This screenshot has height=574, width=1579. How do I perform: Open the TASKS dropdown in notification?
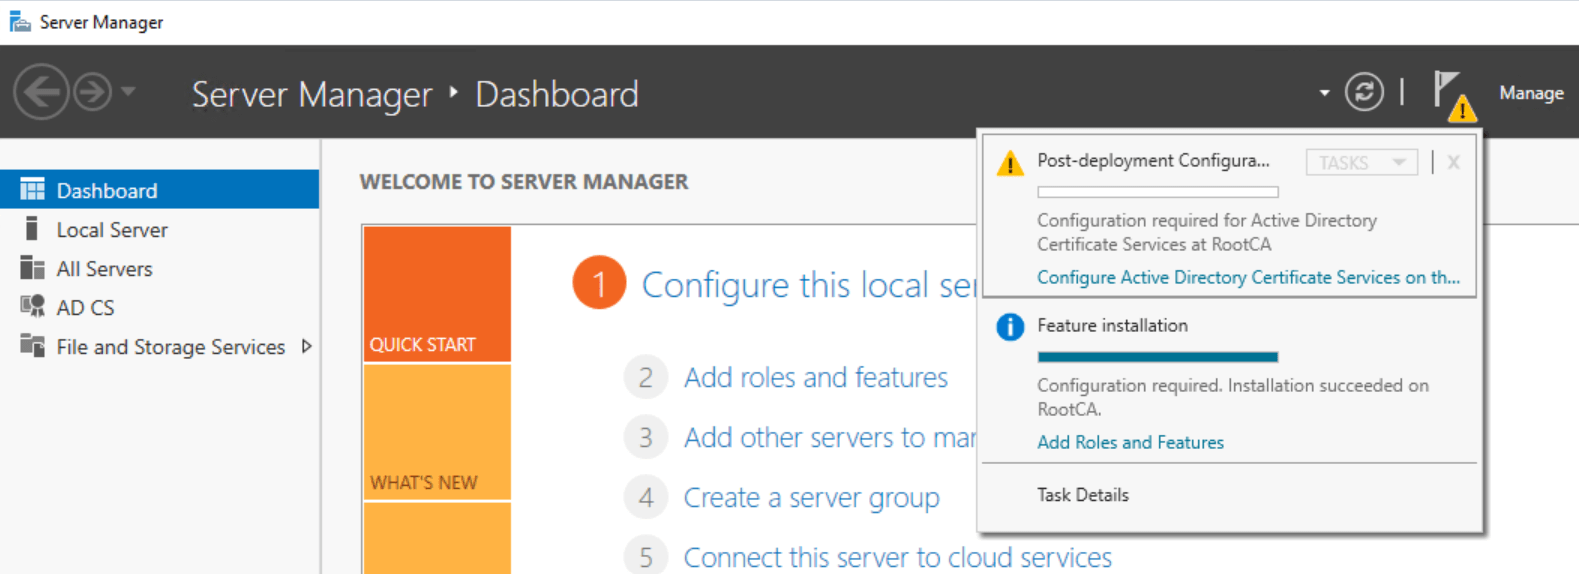tap(1361, 162)
